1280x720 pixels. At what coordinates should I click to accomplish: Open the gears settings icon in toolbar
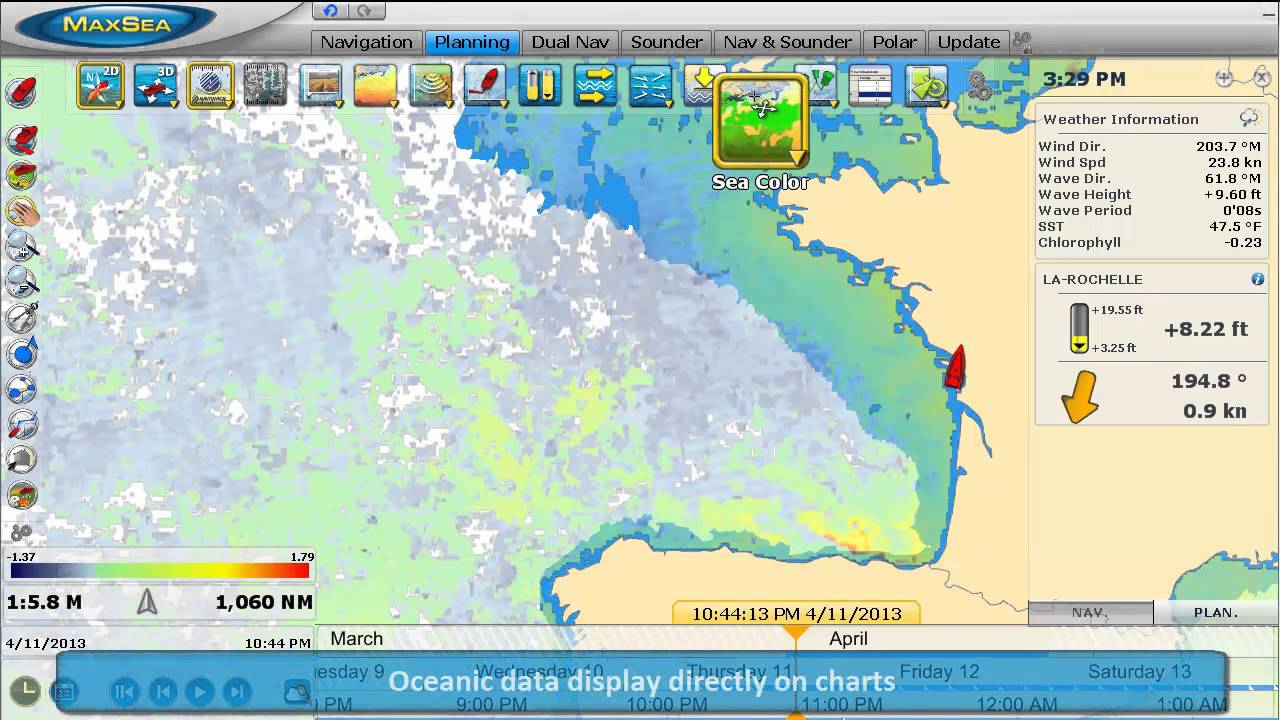coord(980,88)
